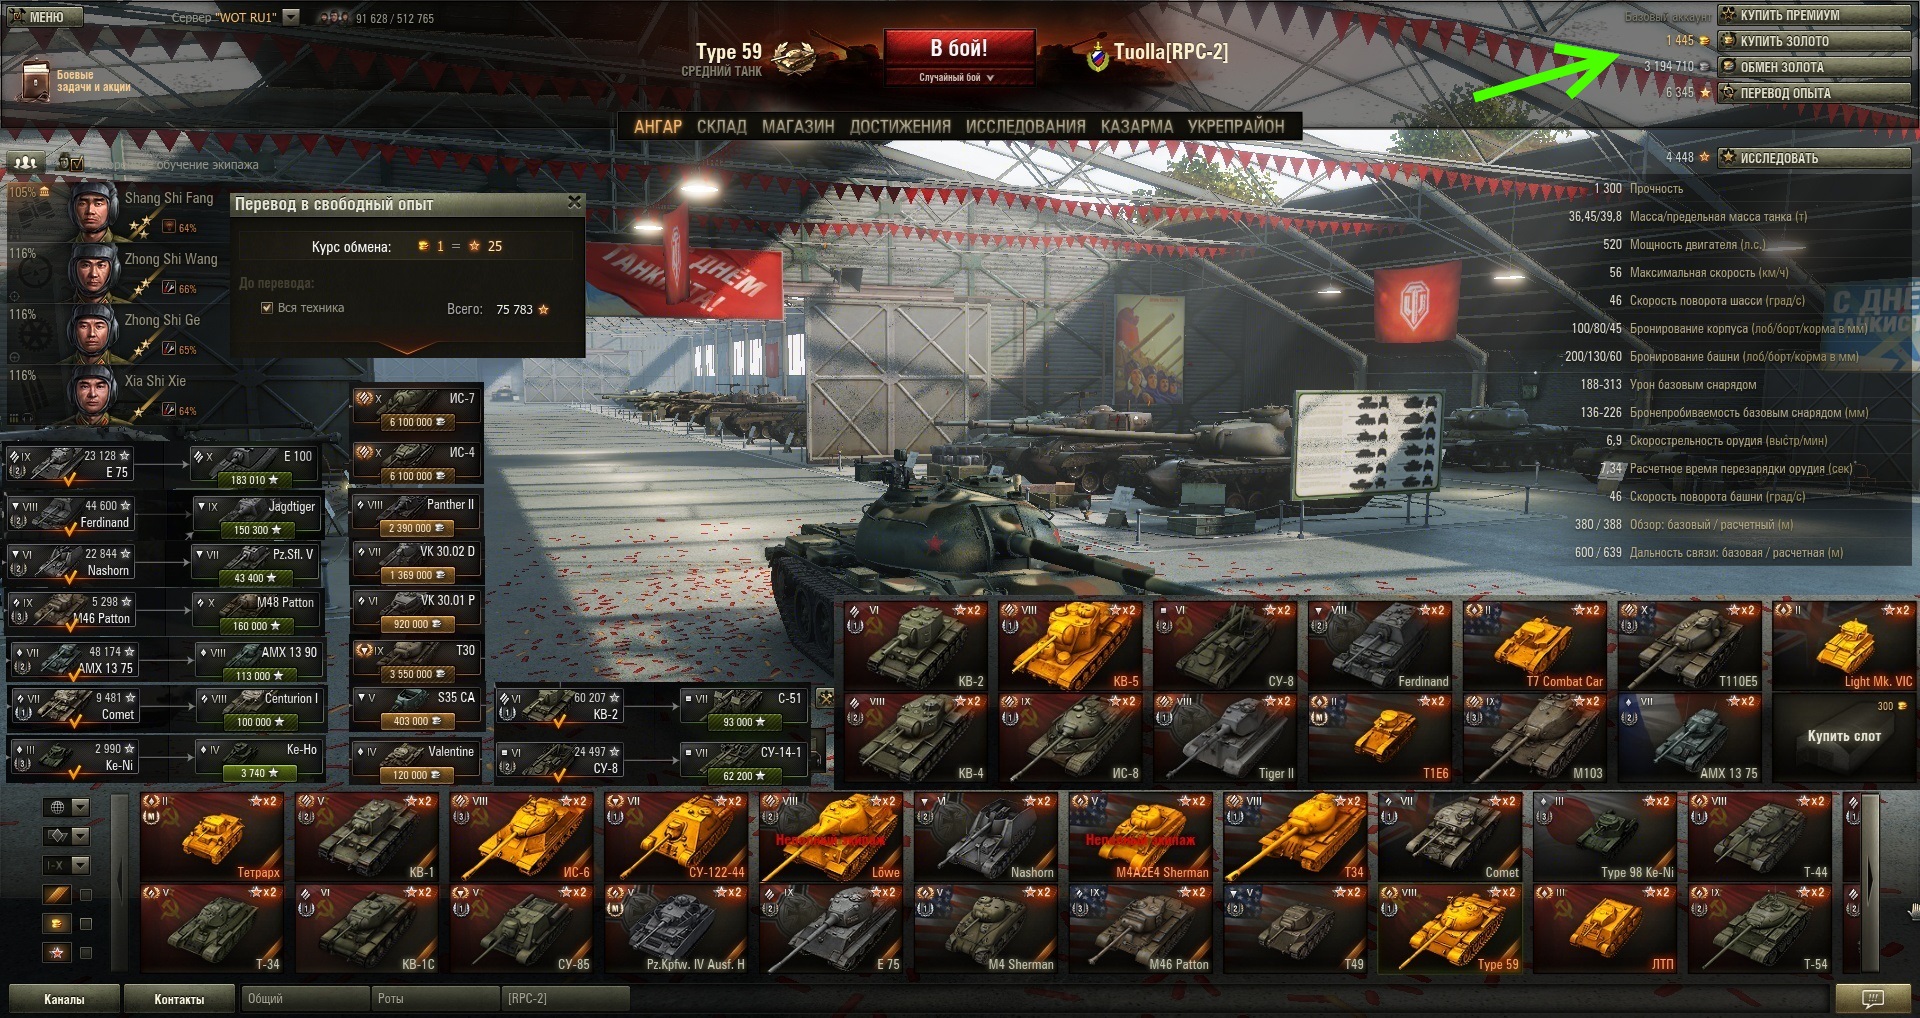Open the 'Боевые задачи и акции' icon
The height and width of the screenshot is (1018, 1920).
tap(36, 81)
